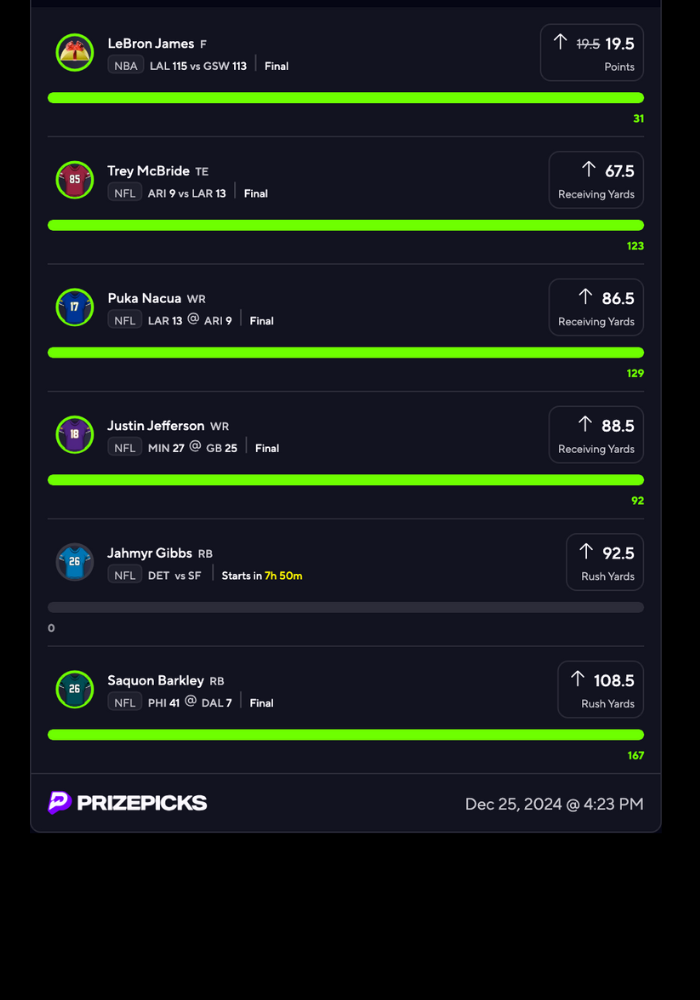Viewport: 700px width, 1000px height.
Task: Select Saquon Barkley 108.5 Rush Yards box
Action: click(600, 689)
